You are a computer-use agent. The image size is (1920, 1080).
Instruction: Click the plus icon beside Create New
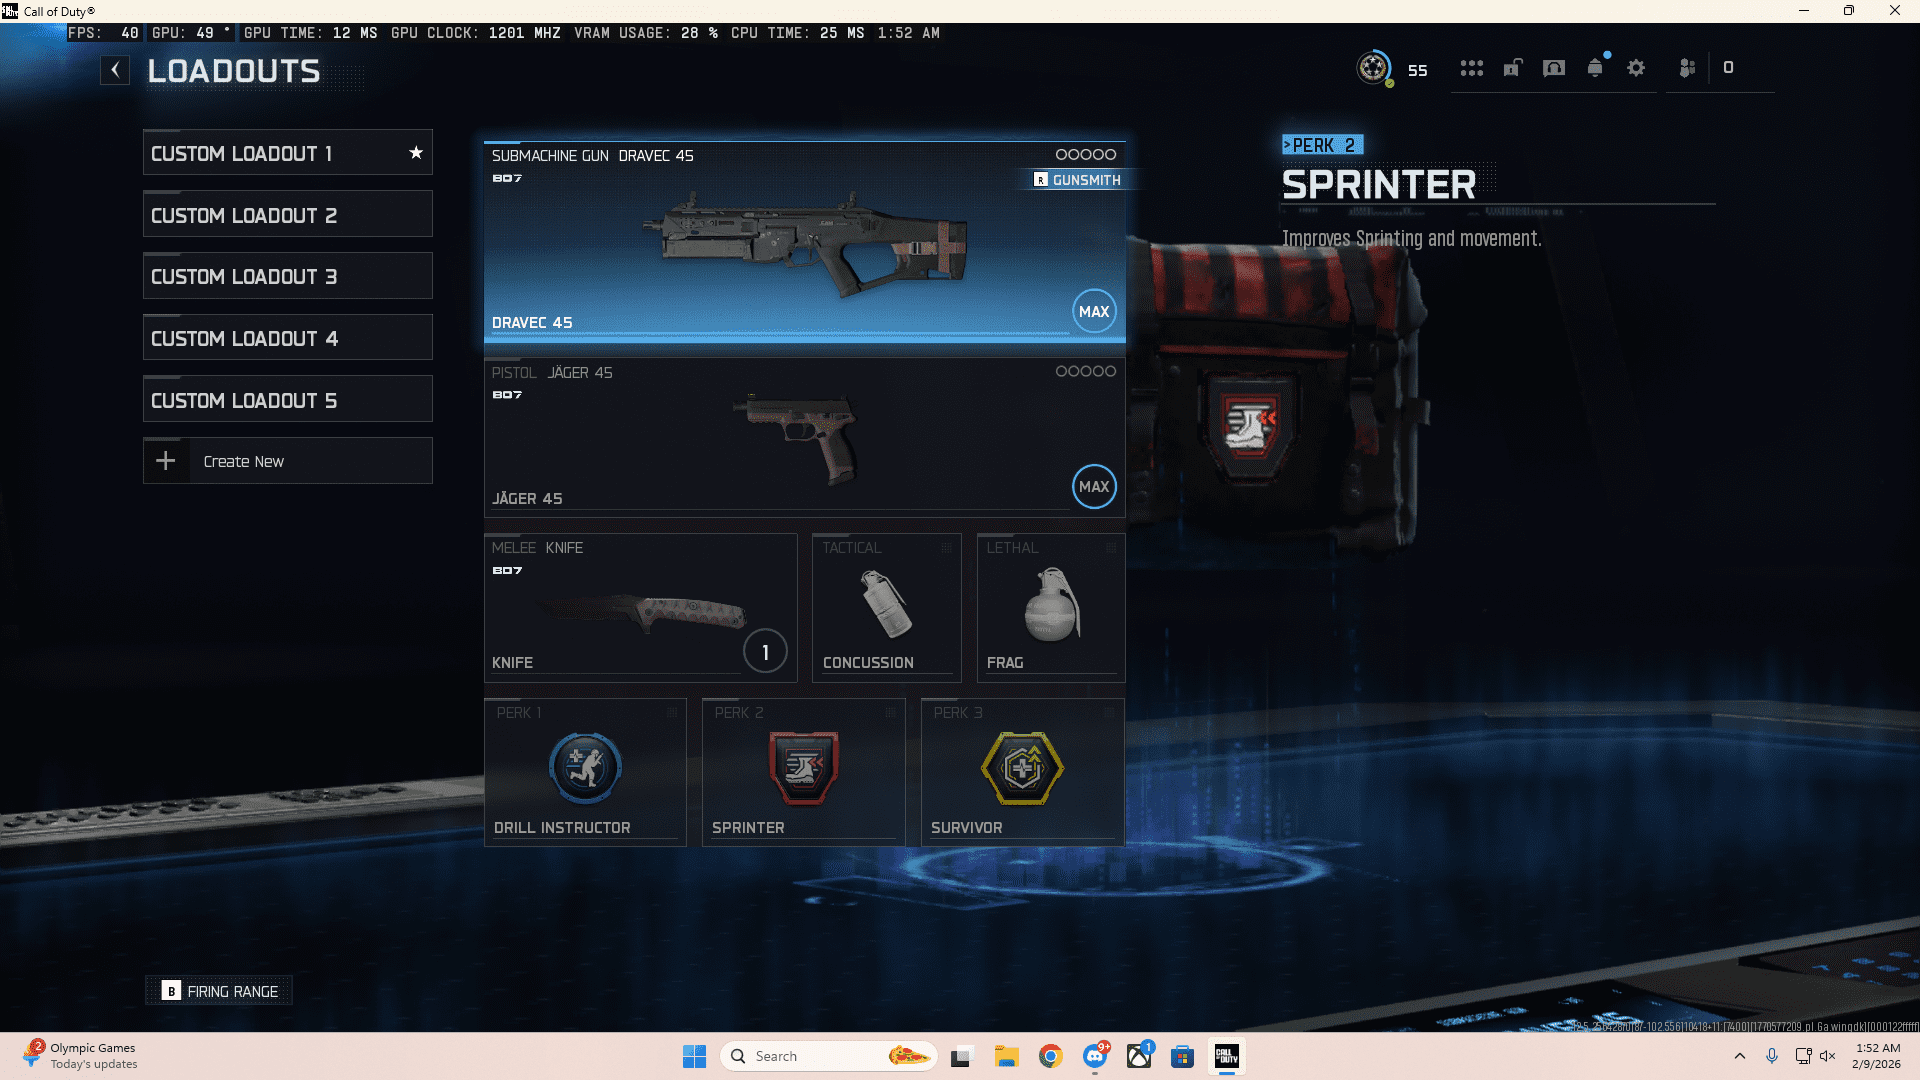coord(166,461)
